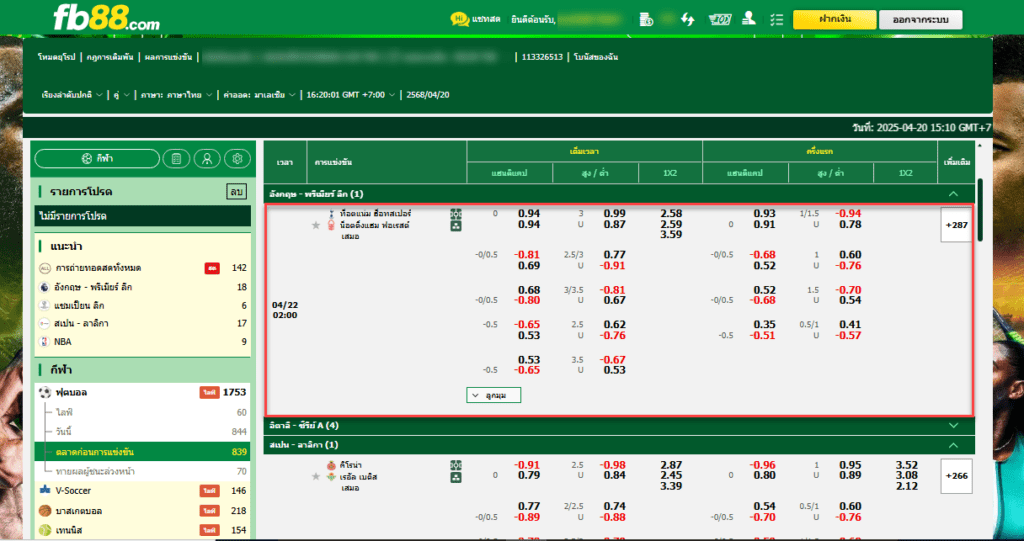
Task: Open the user profile icon in header
Action: click(x=749, y=19)
